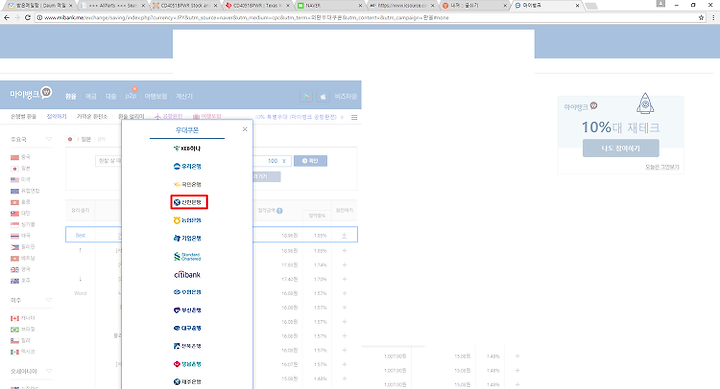Choose 대만 from country list

click(x=20, y=213)
